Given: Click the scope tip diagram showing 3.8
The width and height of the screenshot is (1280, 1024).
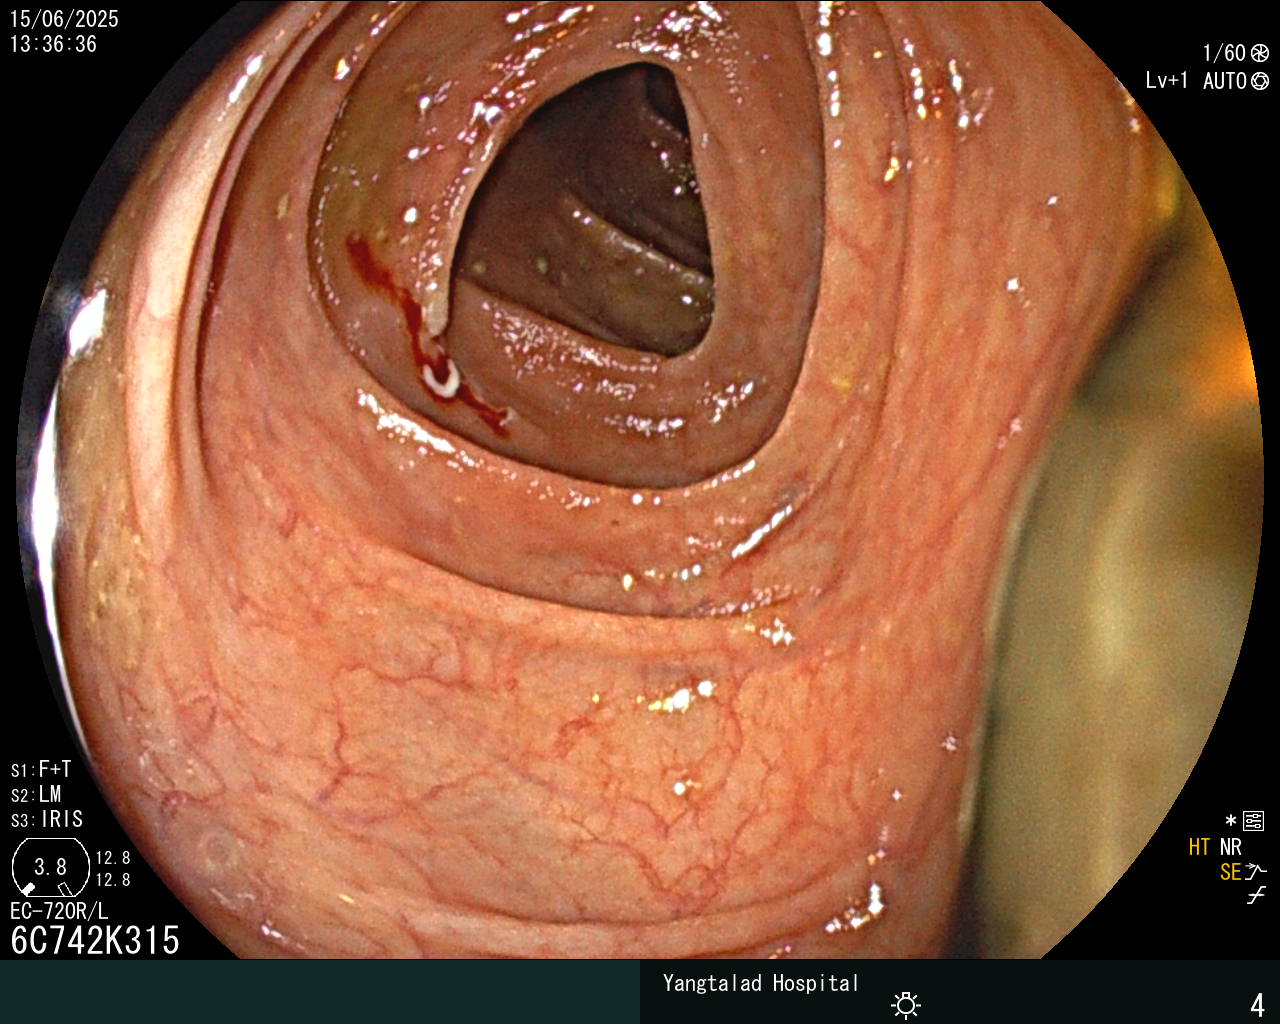Looking at the screenshot, I should pos(51,866).
